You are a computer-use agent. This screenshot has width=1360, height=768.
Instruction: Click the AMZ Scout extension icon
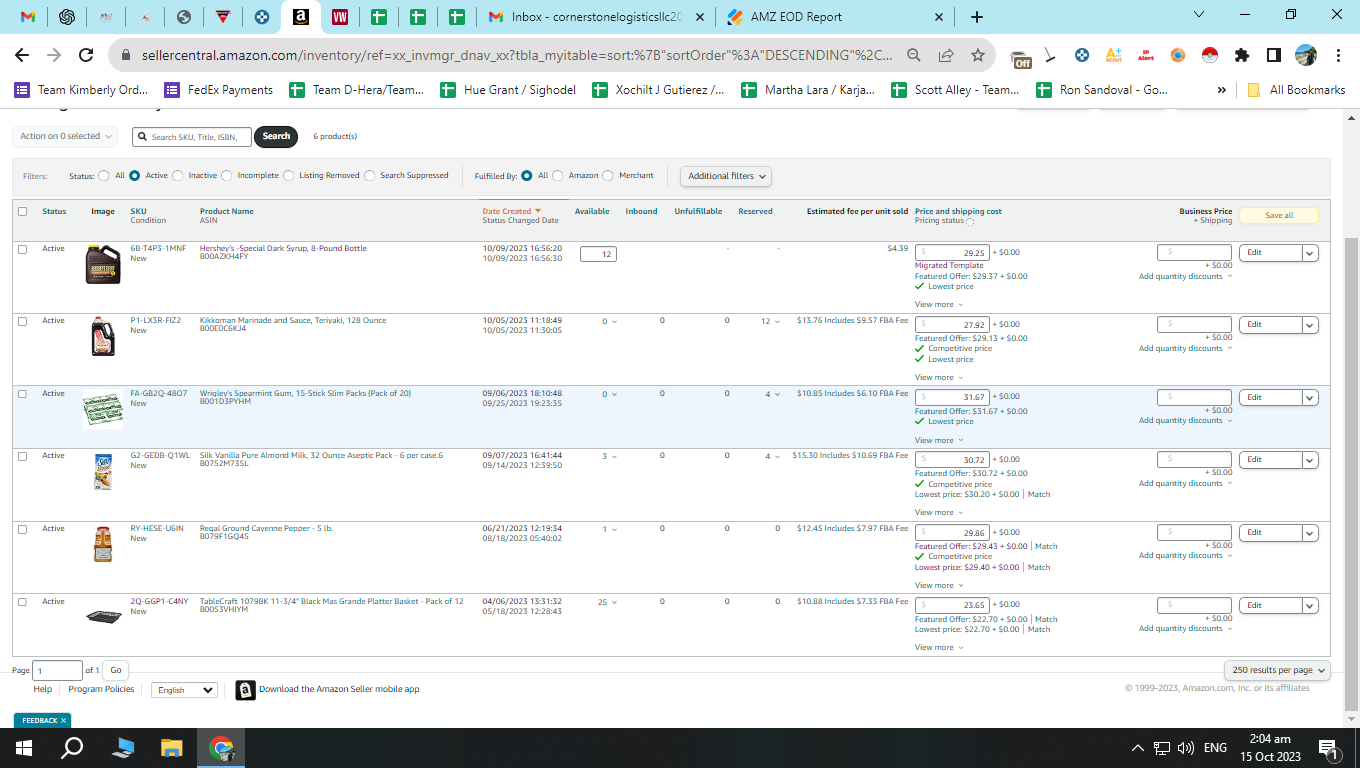[x=1114, y=55]
